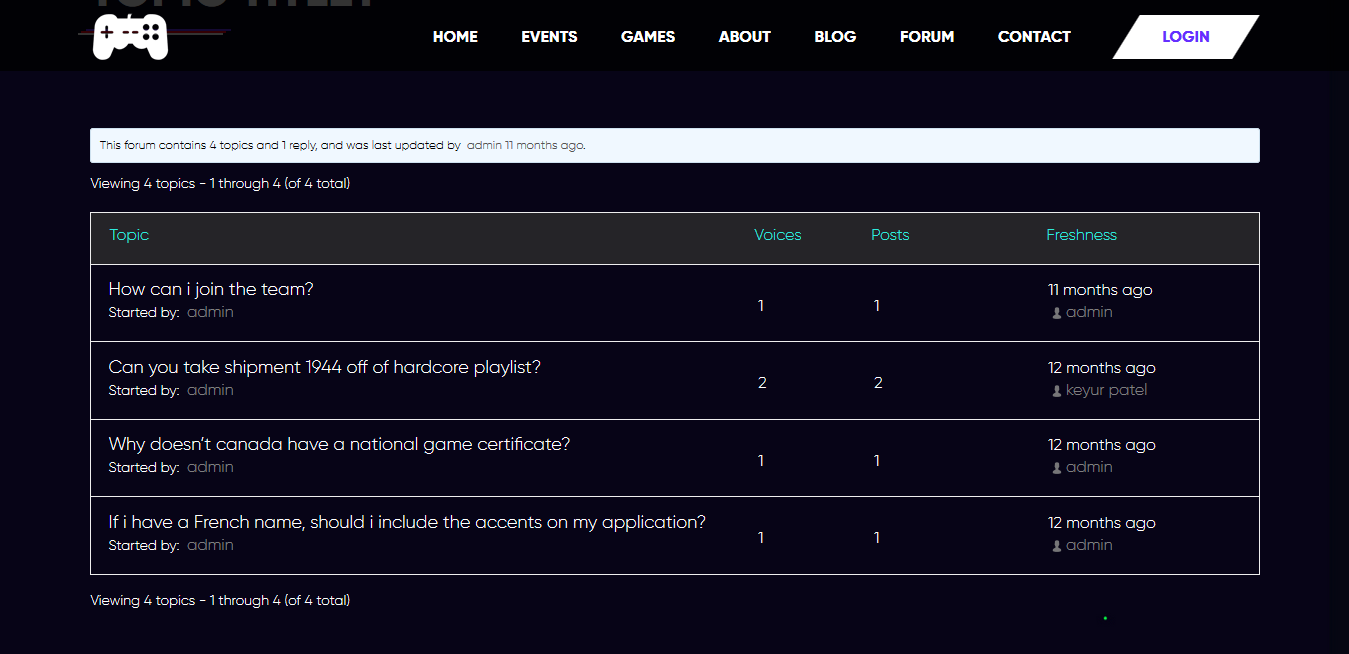Click the avatar icon in the French name topic freshness cell
The image size is (1349, 654).
tap(1056, 546)
